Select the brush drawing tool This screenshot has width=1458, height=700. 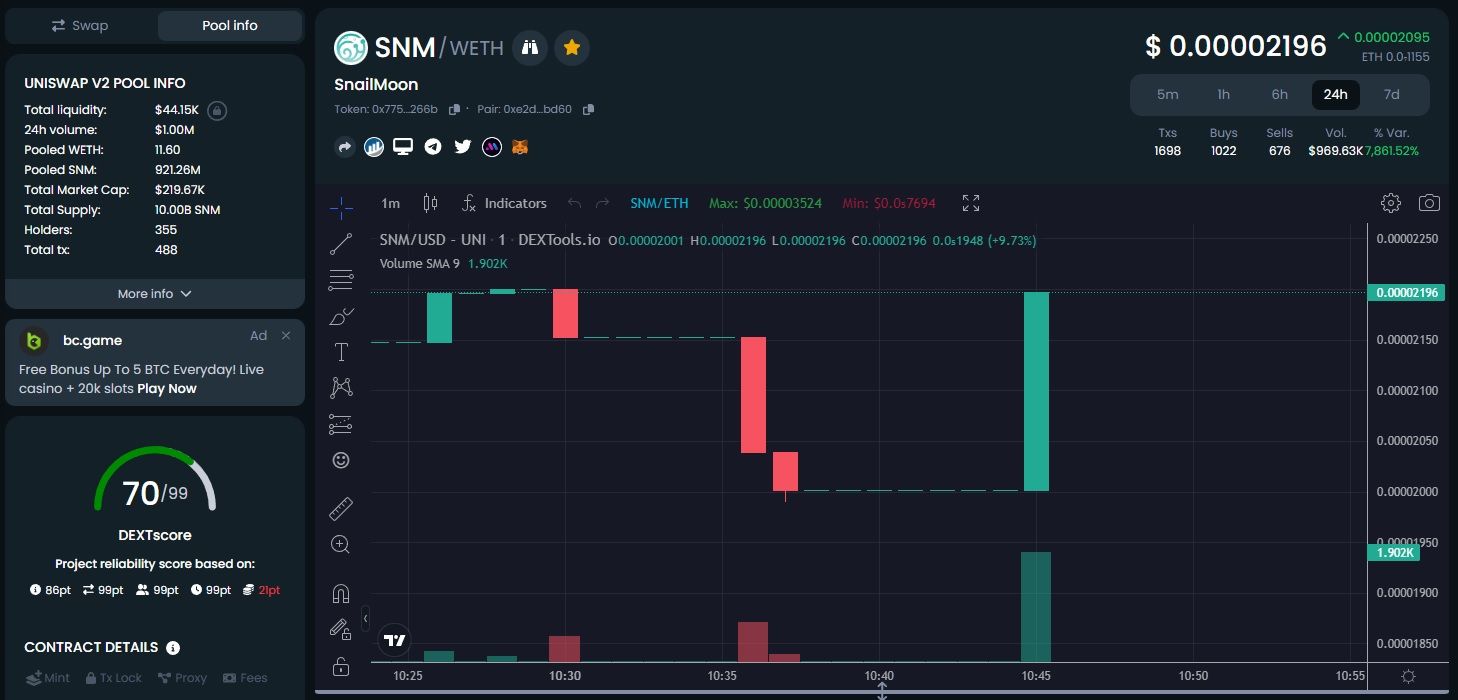click(x=341, y=316)
